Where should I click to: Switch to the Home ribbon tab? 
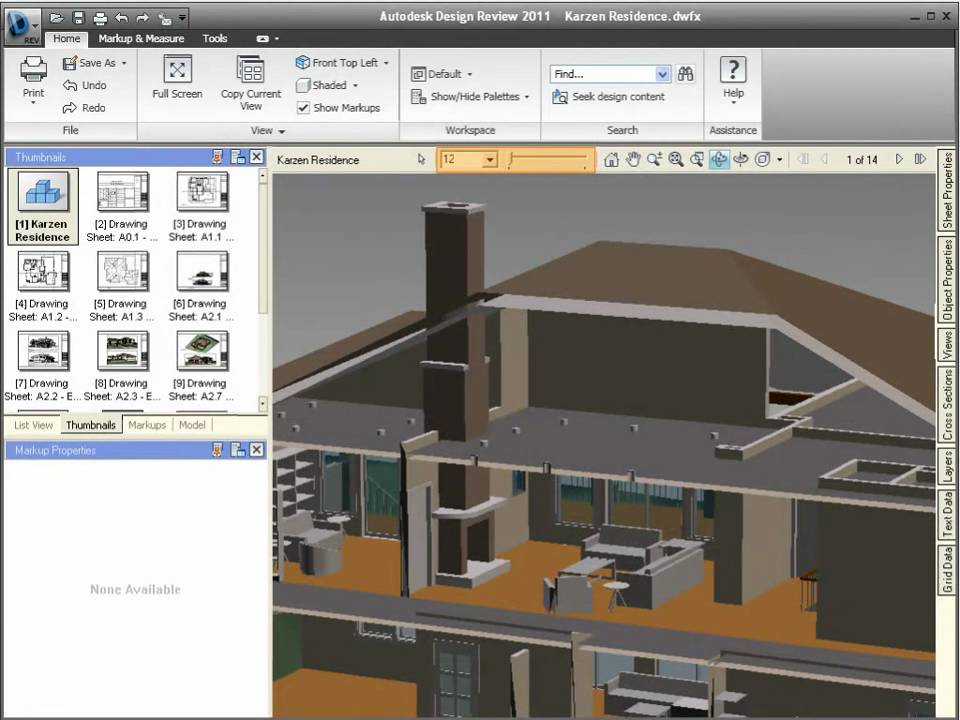tap(66, 39)
